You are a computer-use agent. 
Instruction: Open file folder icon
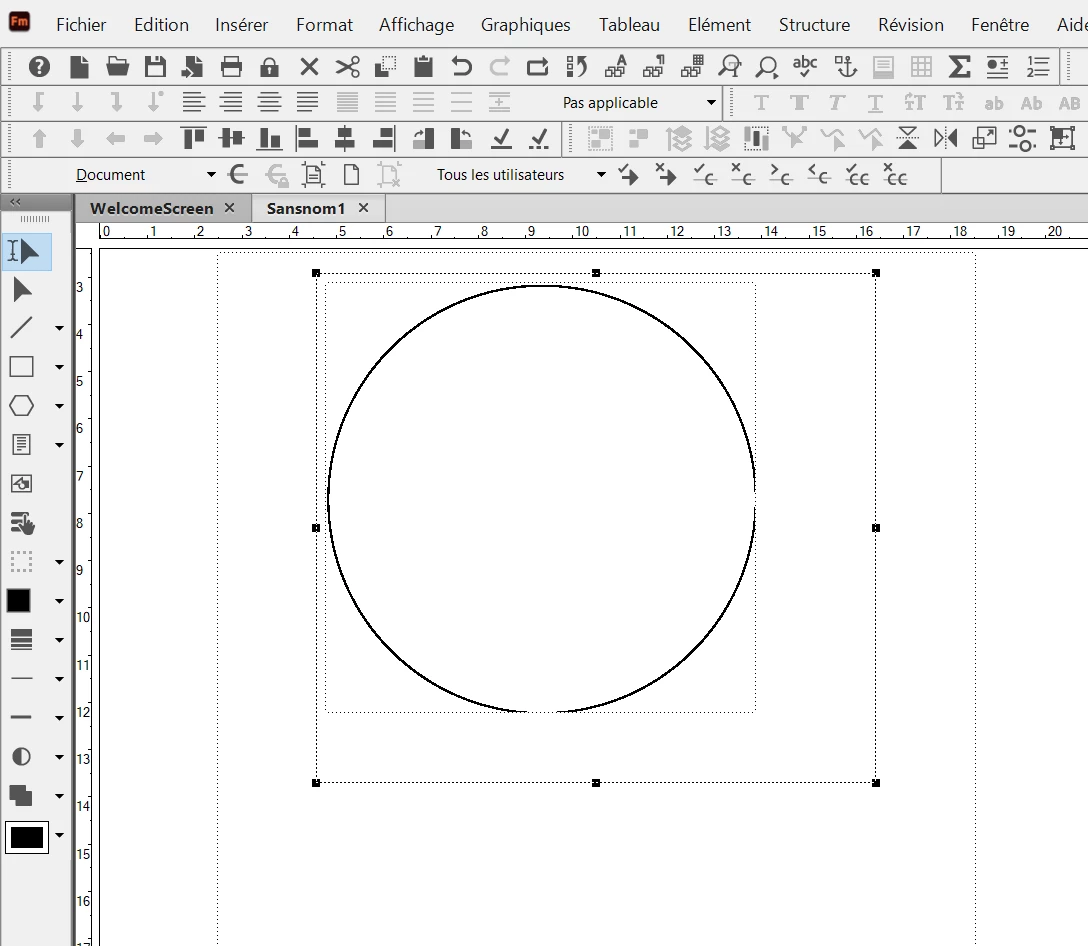point(117,67)
